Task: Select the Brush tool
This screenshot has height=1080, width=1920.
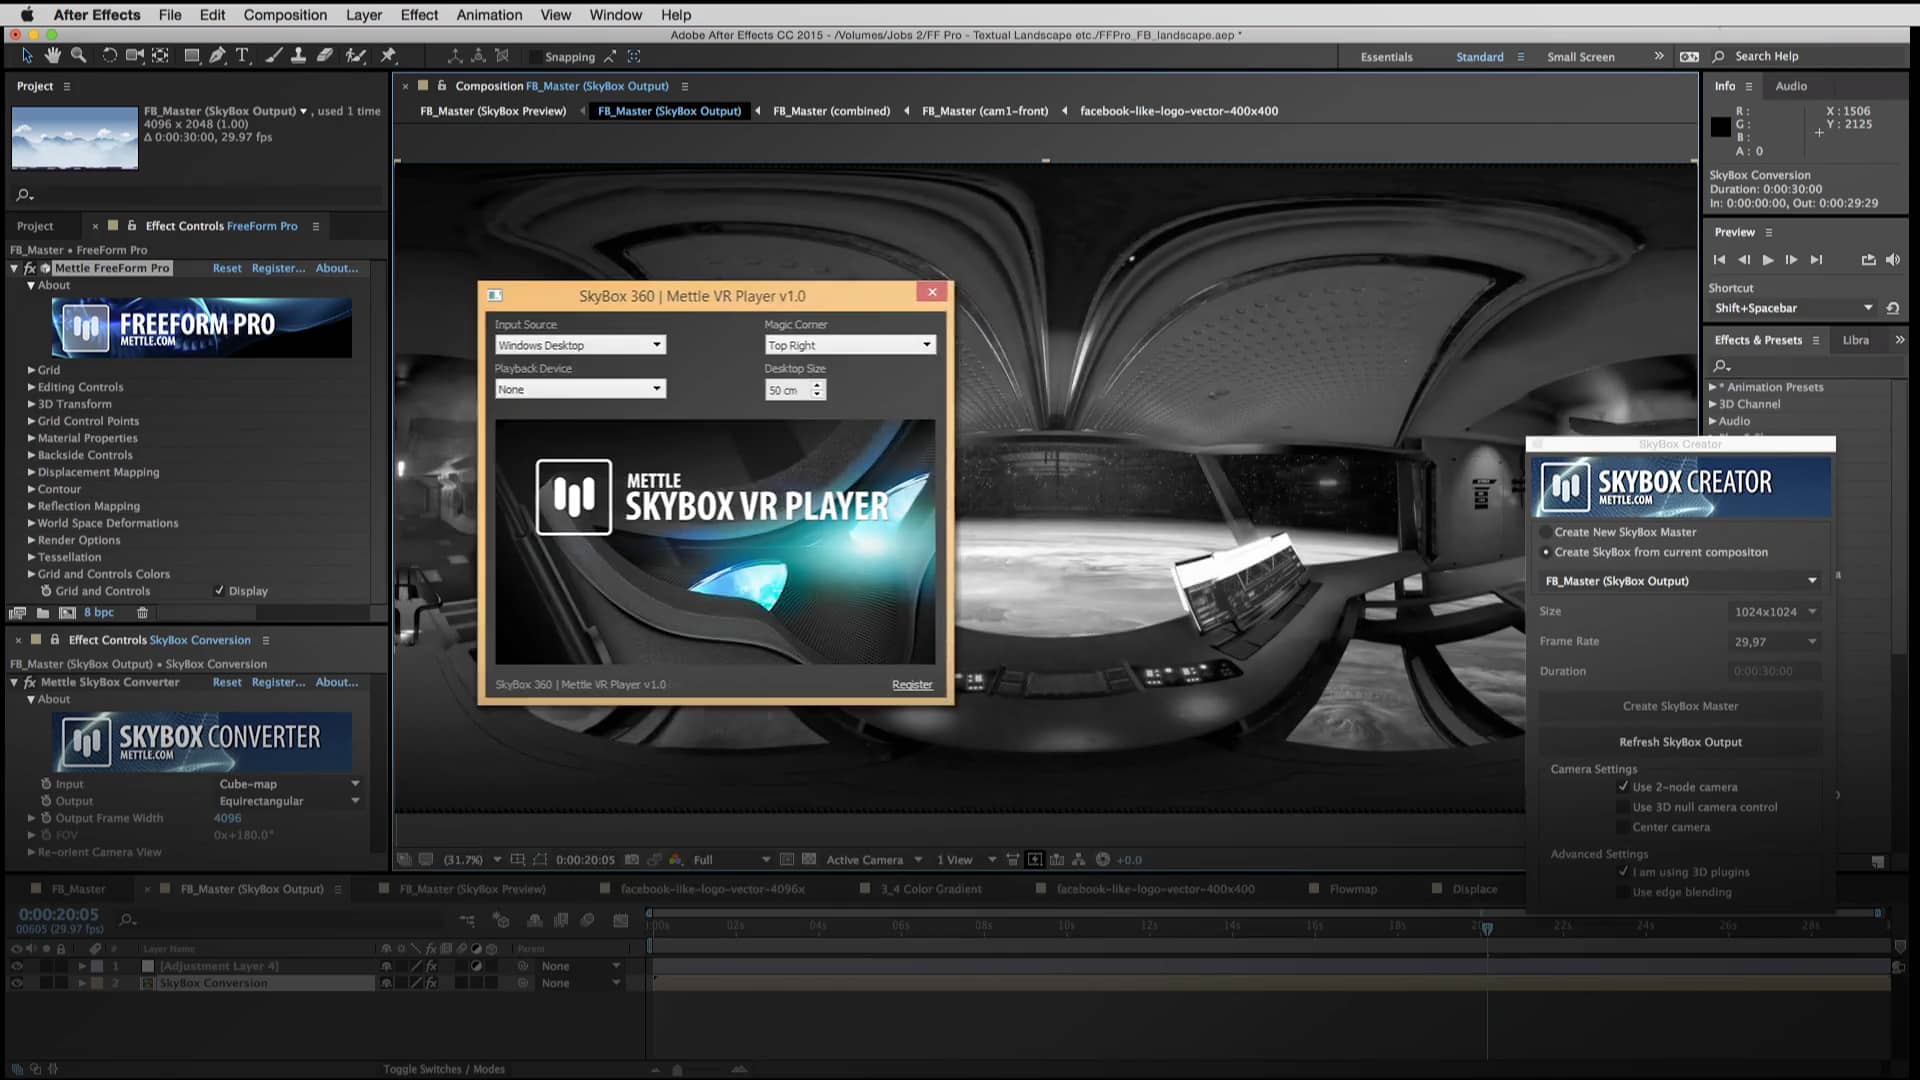Action: point(274,56)
